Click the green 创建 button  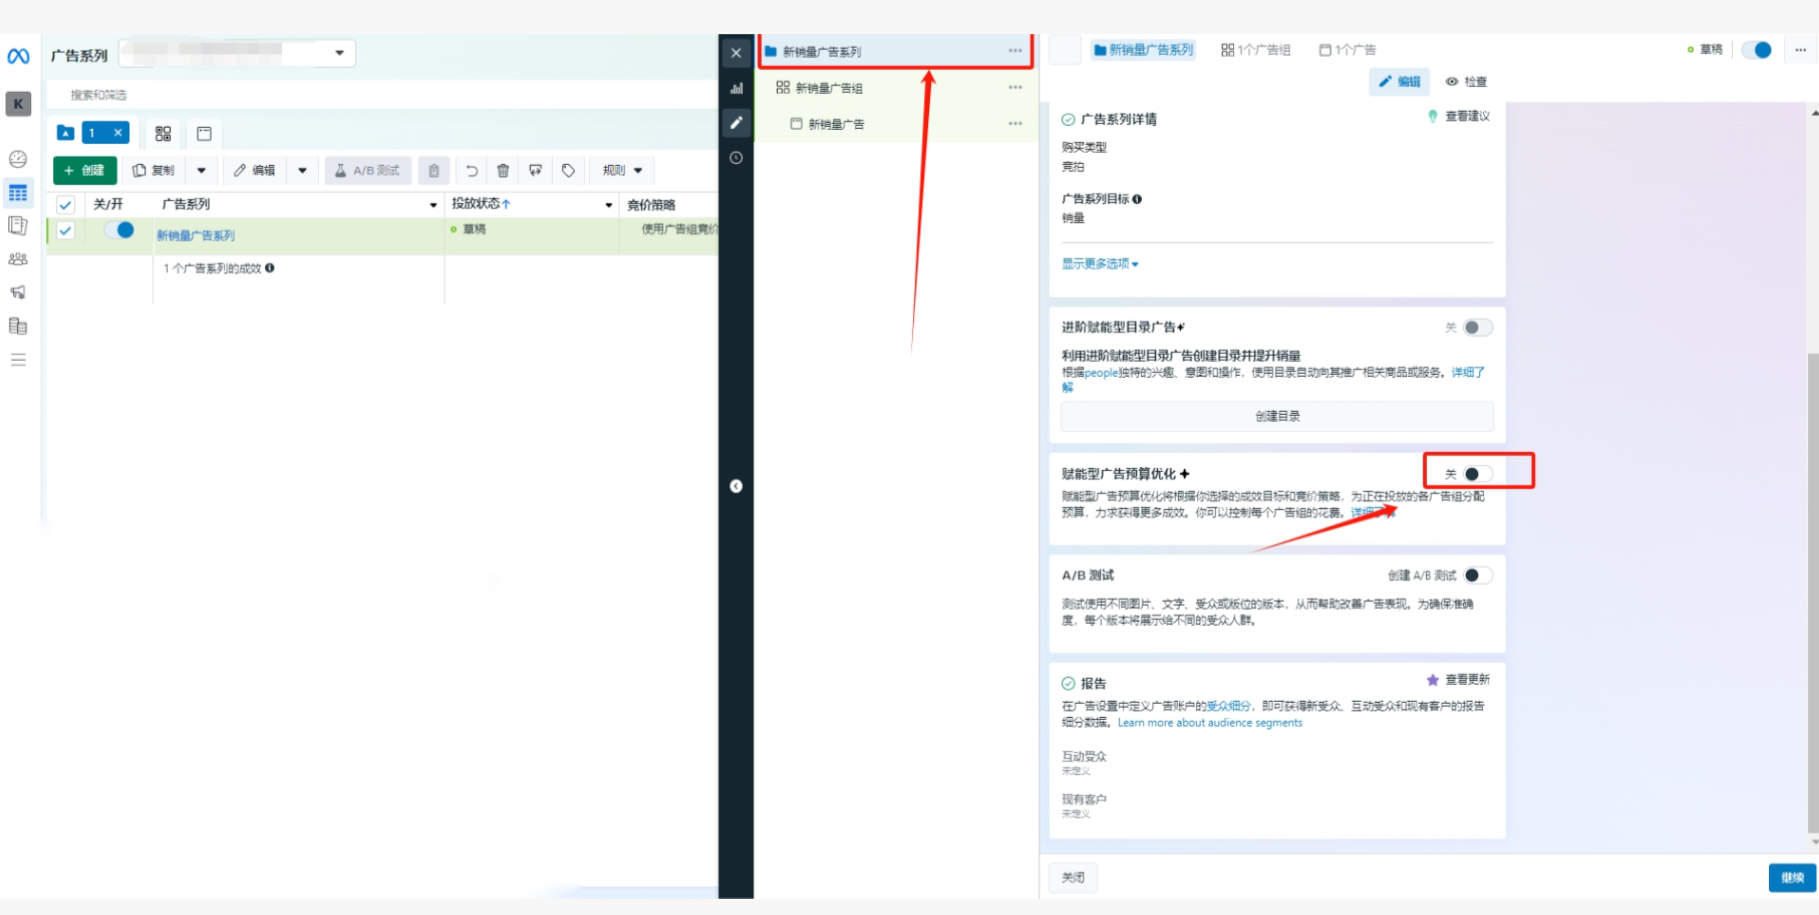(x=85, y=171)
